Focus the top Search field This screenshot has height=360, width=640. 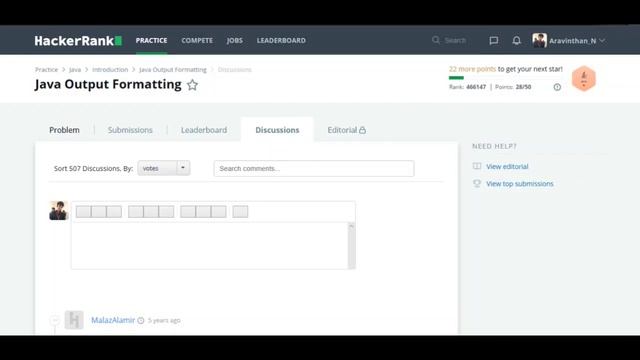[455, 40]
